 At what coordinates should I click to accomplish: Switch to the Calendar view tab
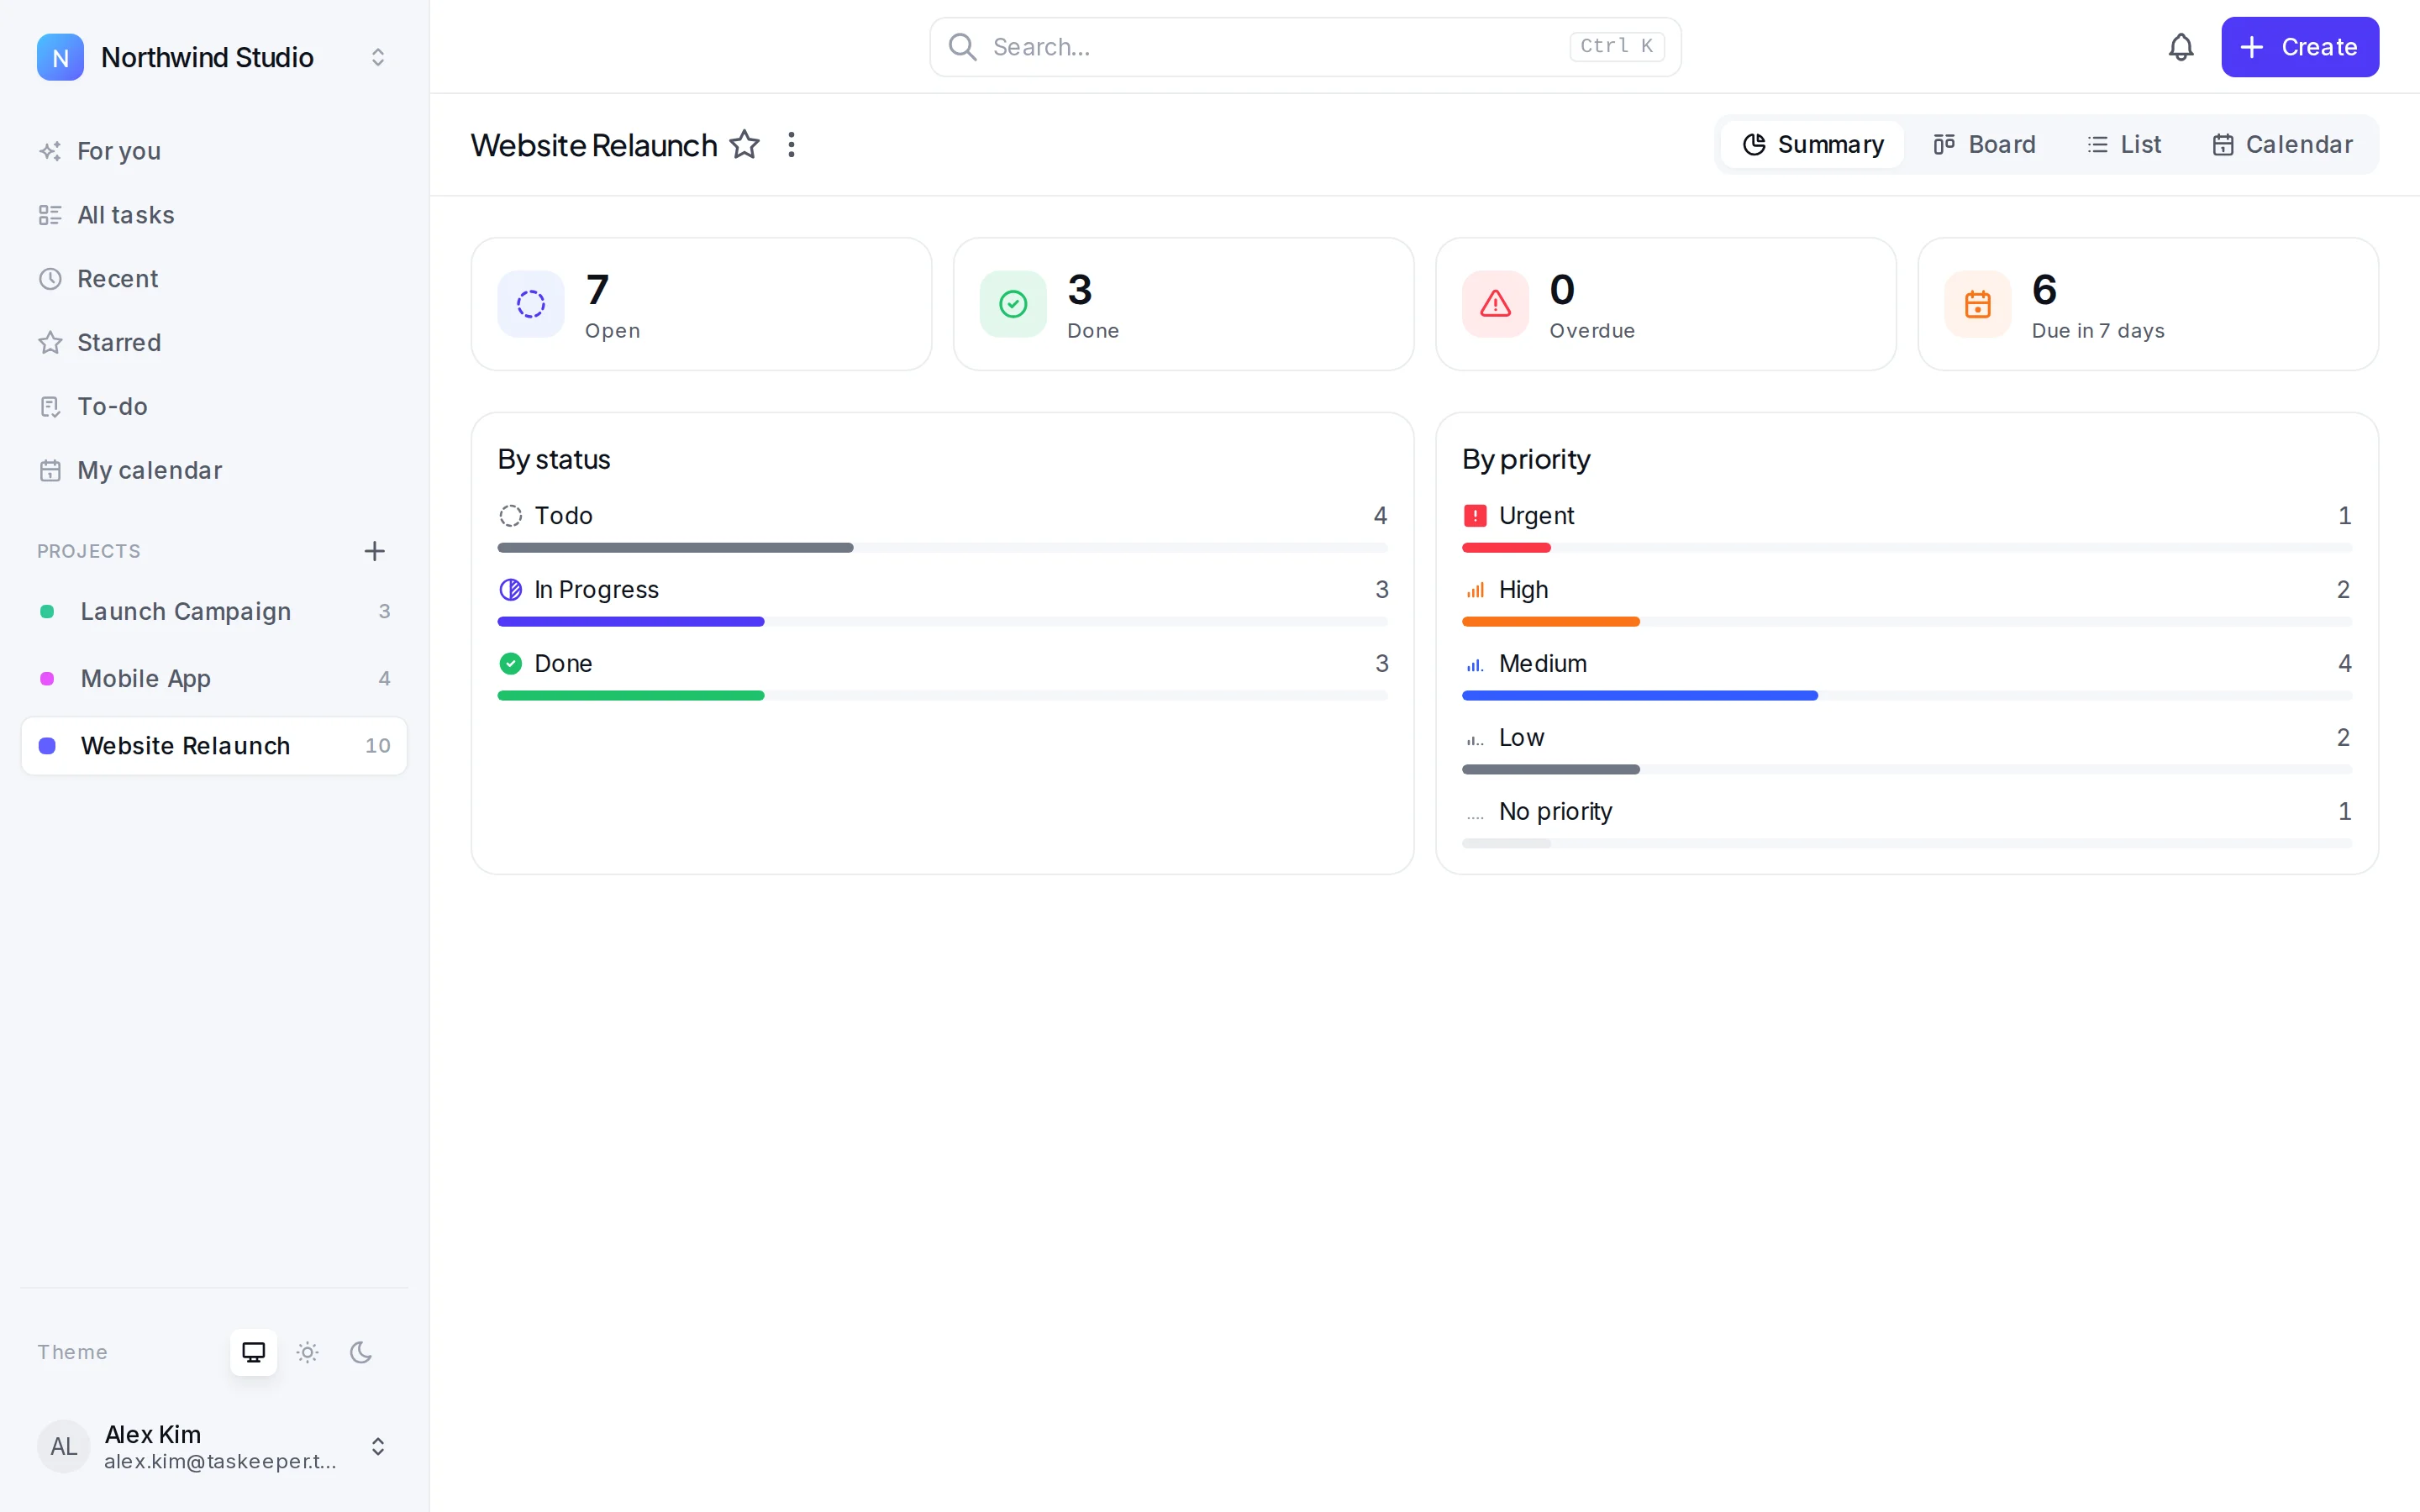(2282, 145)
